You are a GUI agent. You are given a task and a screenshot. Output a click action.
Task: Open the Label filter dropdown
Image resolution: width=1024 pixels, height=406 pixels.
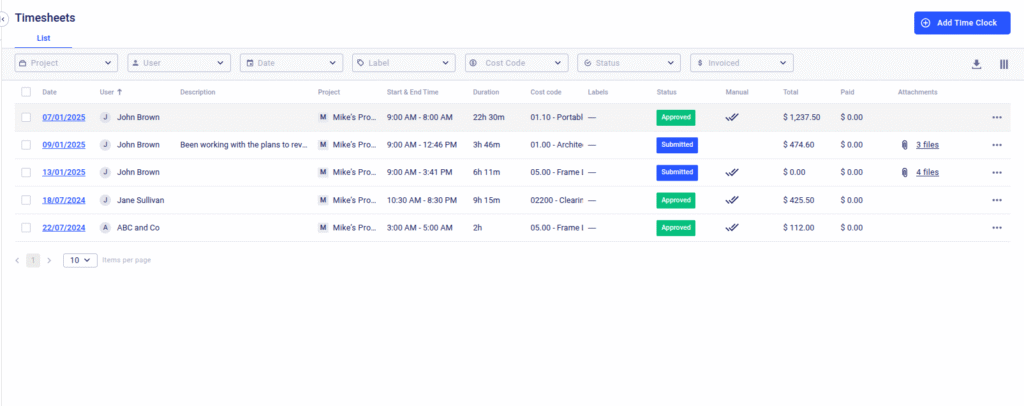pos(404,63)
